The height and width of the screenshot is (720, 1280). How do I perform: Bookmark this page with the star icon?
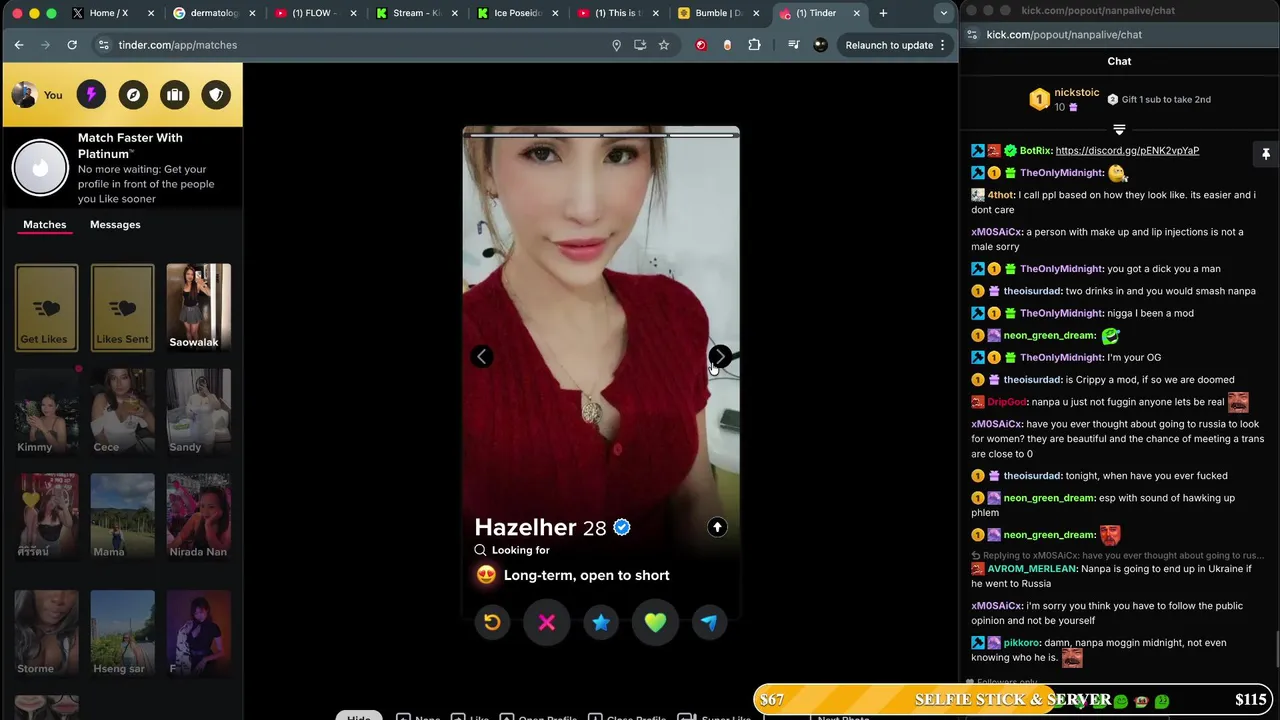[x=663, y=45]
